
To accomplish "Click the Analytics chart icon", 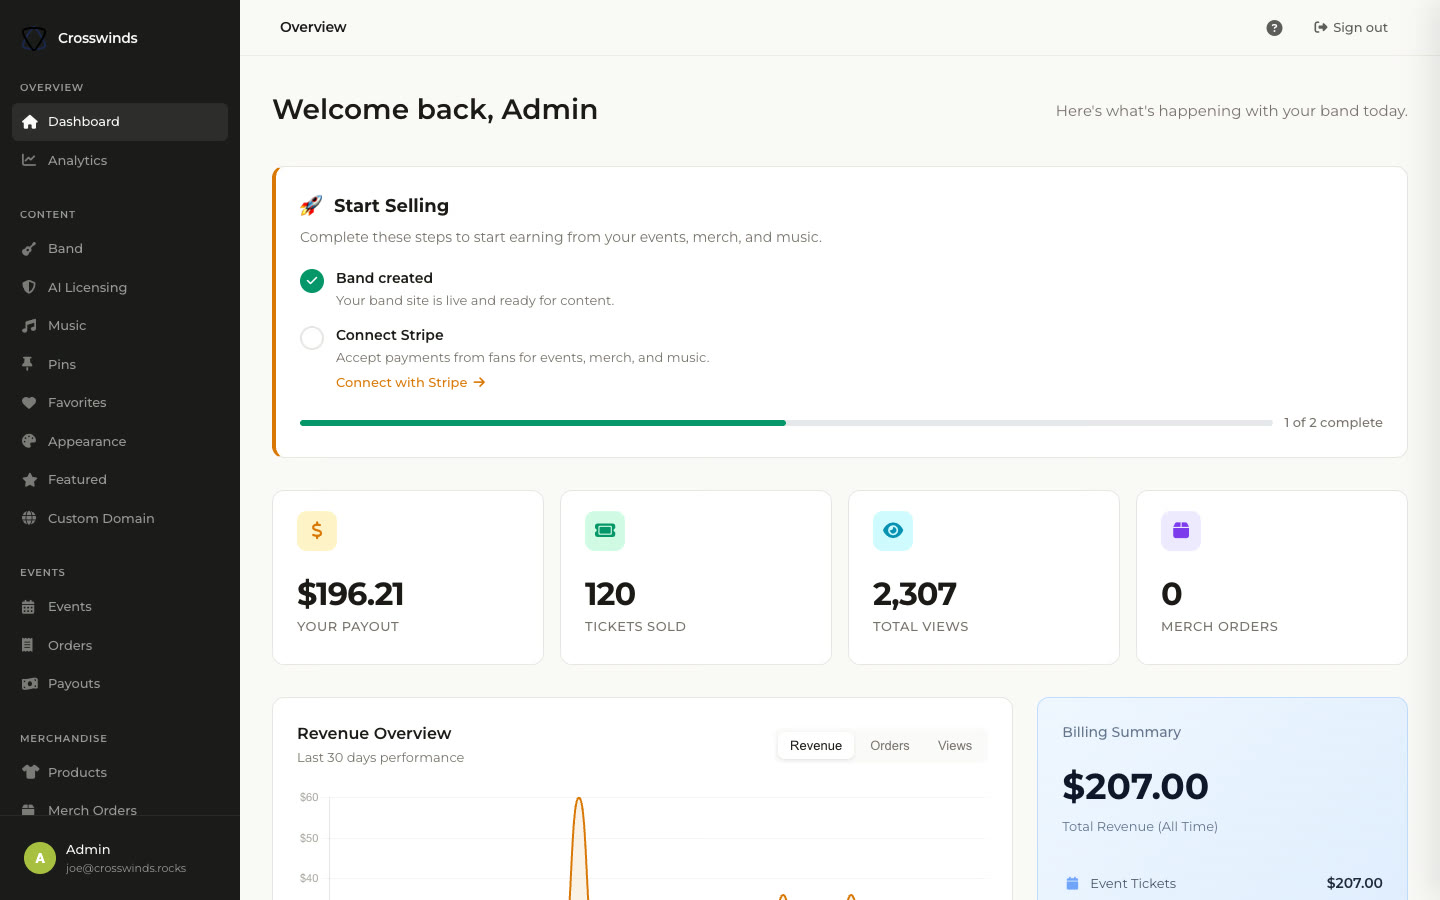I will [x=29, y=160].
